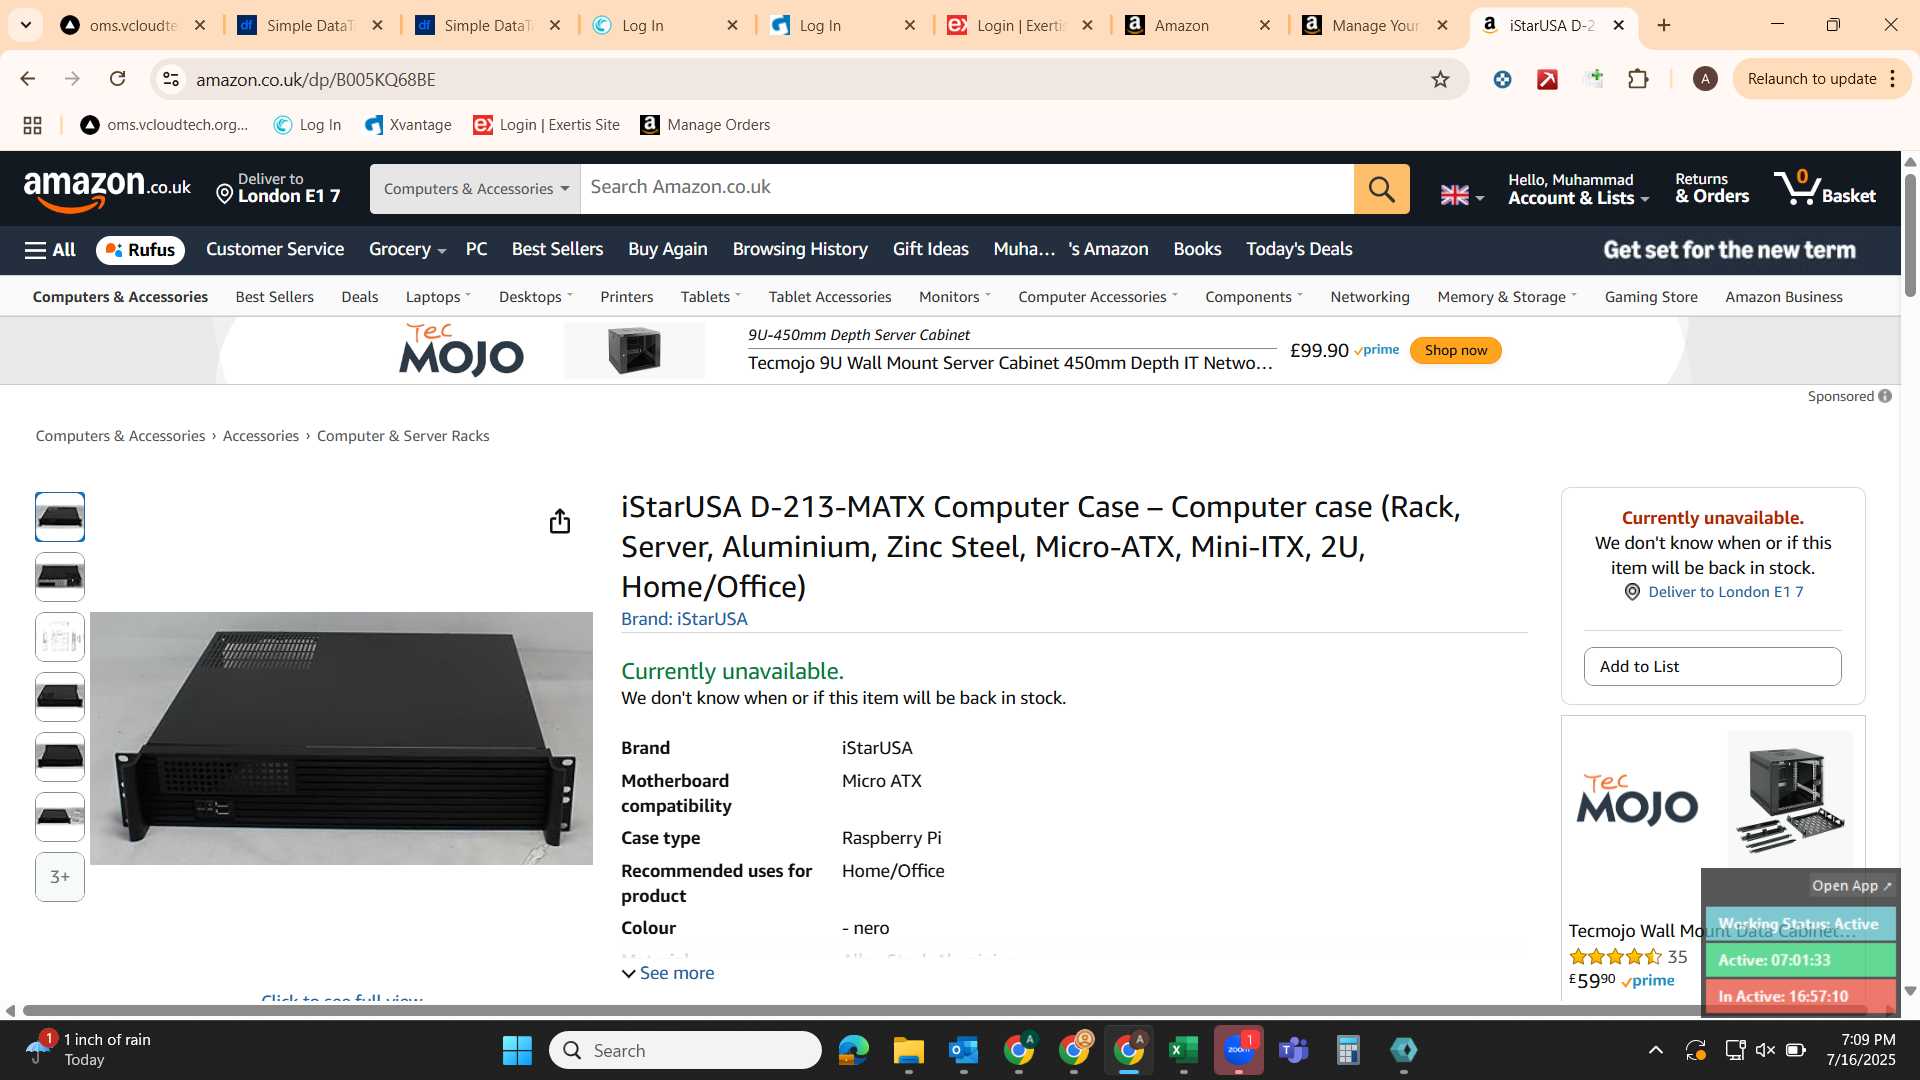Open Manage Orders bookmark
The height and width of the screenshot is (1080, 1920).
pos(705,125)
